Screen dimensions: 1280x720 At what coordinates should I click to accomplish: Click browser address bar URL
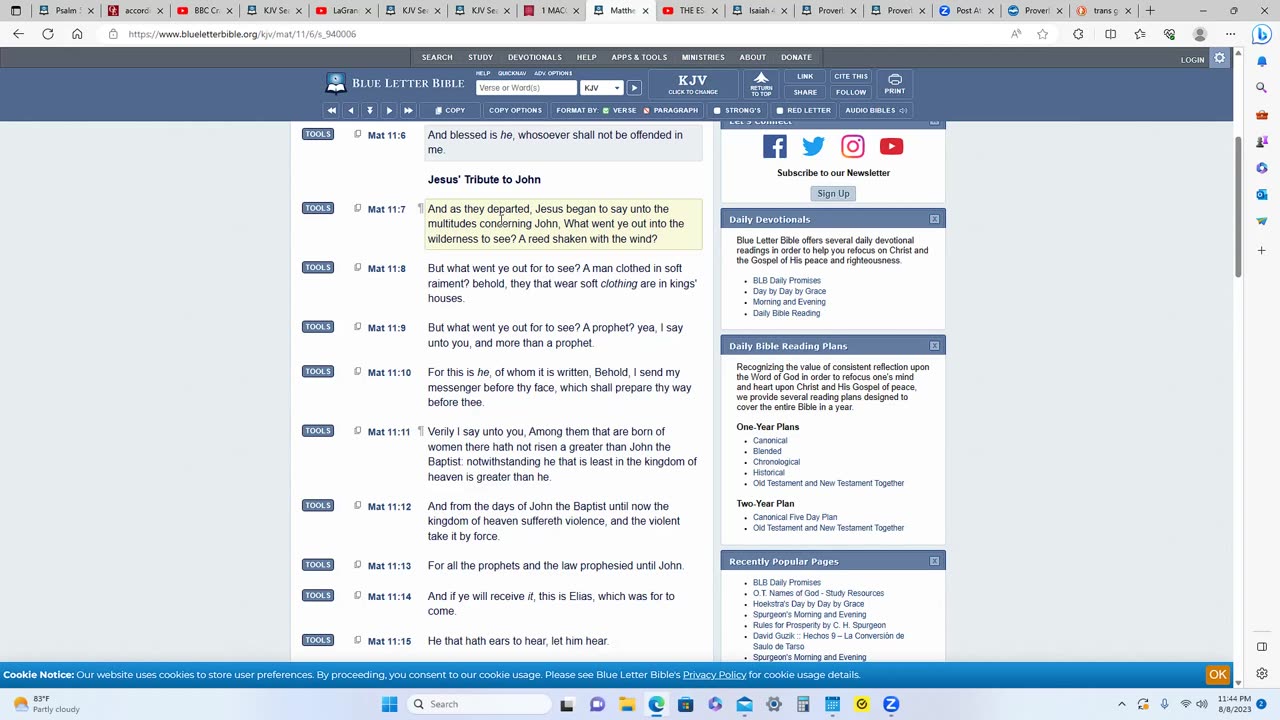[242, 34]
